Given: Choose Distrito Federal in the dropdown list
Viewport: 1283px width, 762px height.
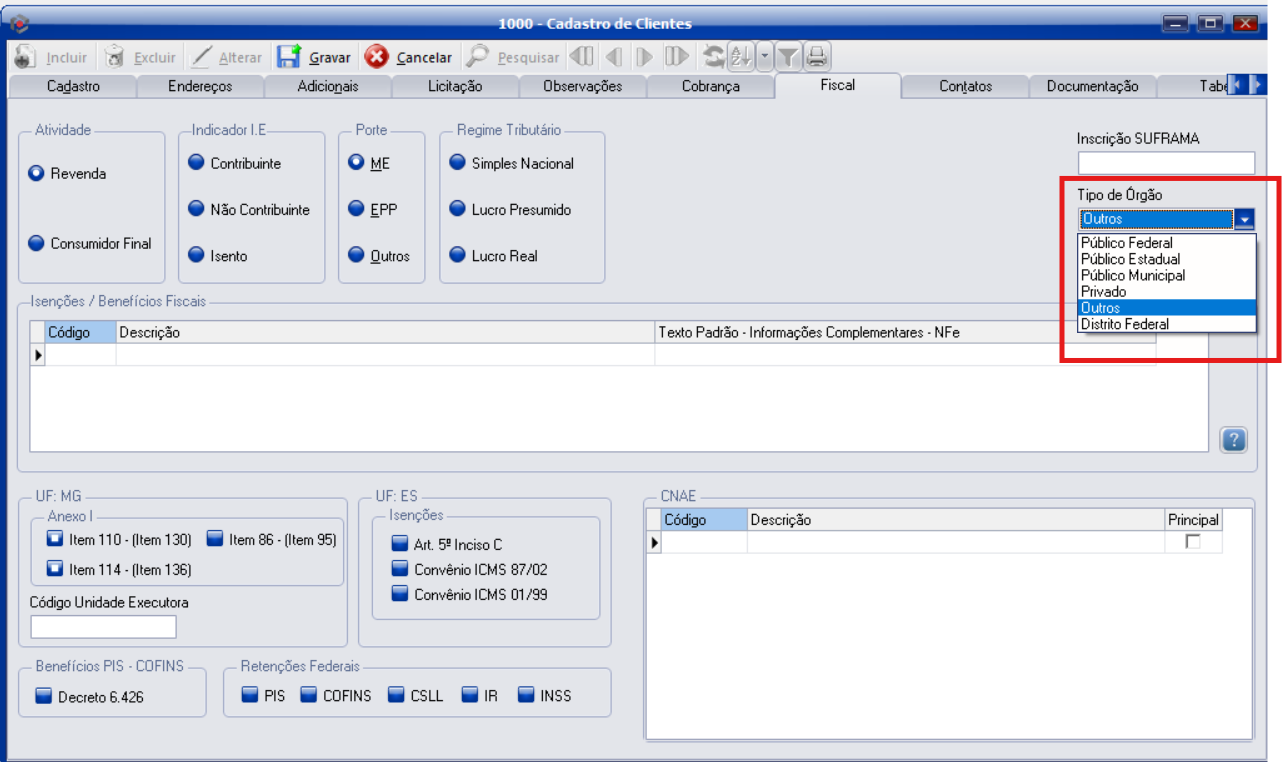Looking at the screenshot, I should click(x=1124, y=324).
